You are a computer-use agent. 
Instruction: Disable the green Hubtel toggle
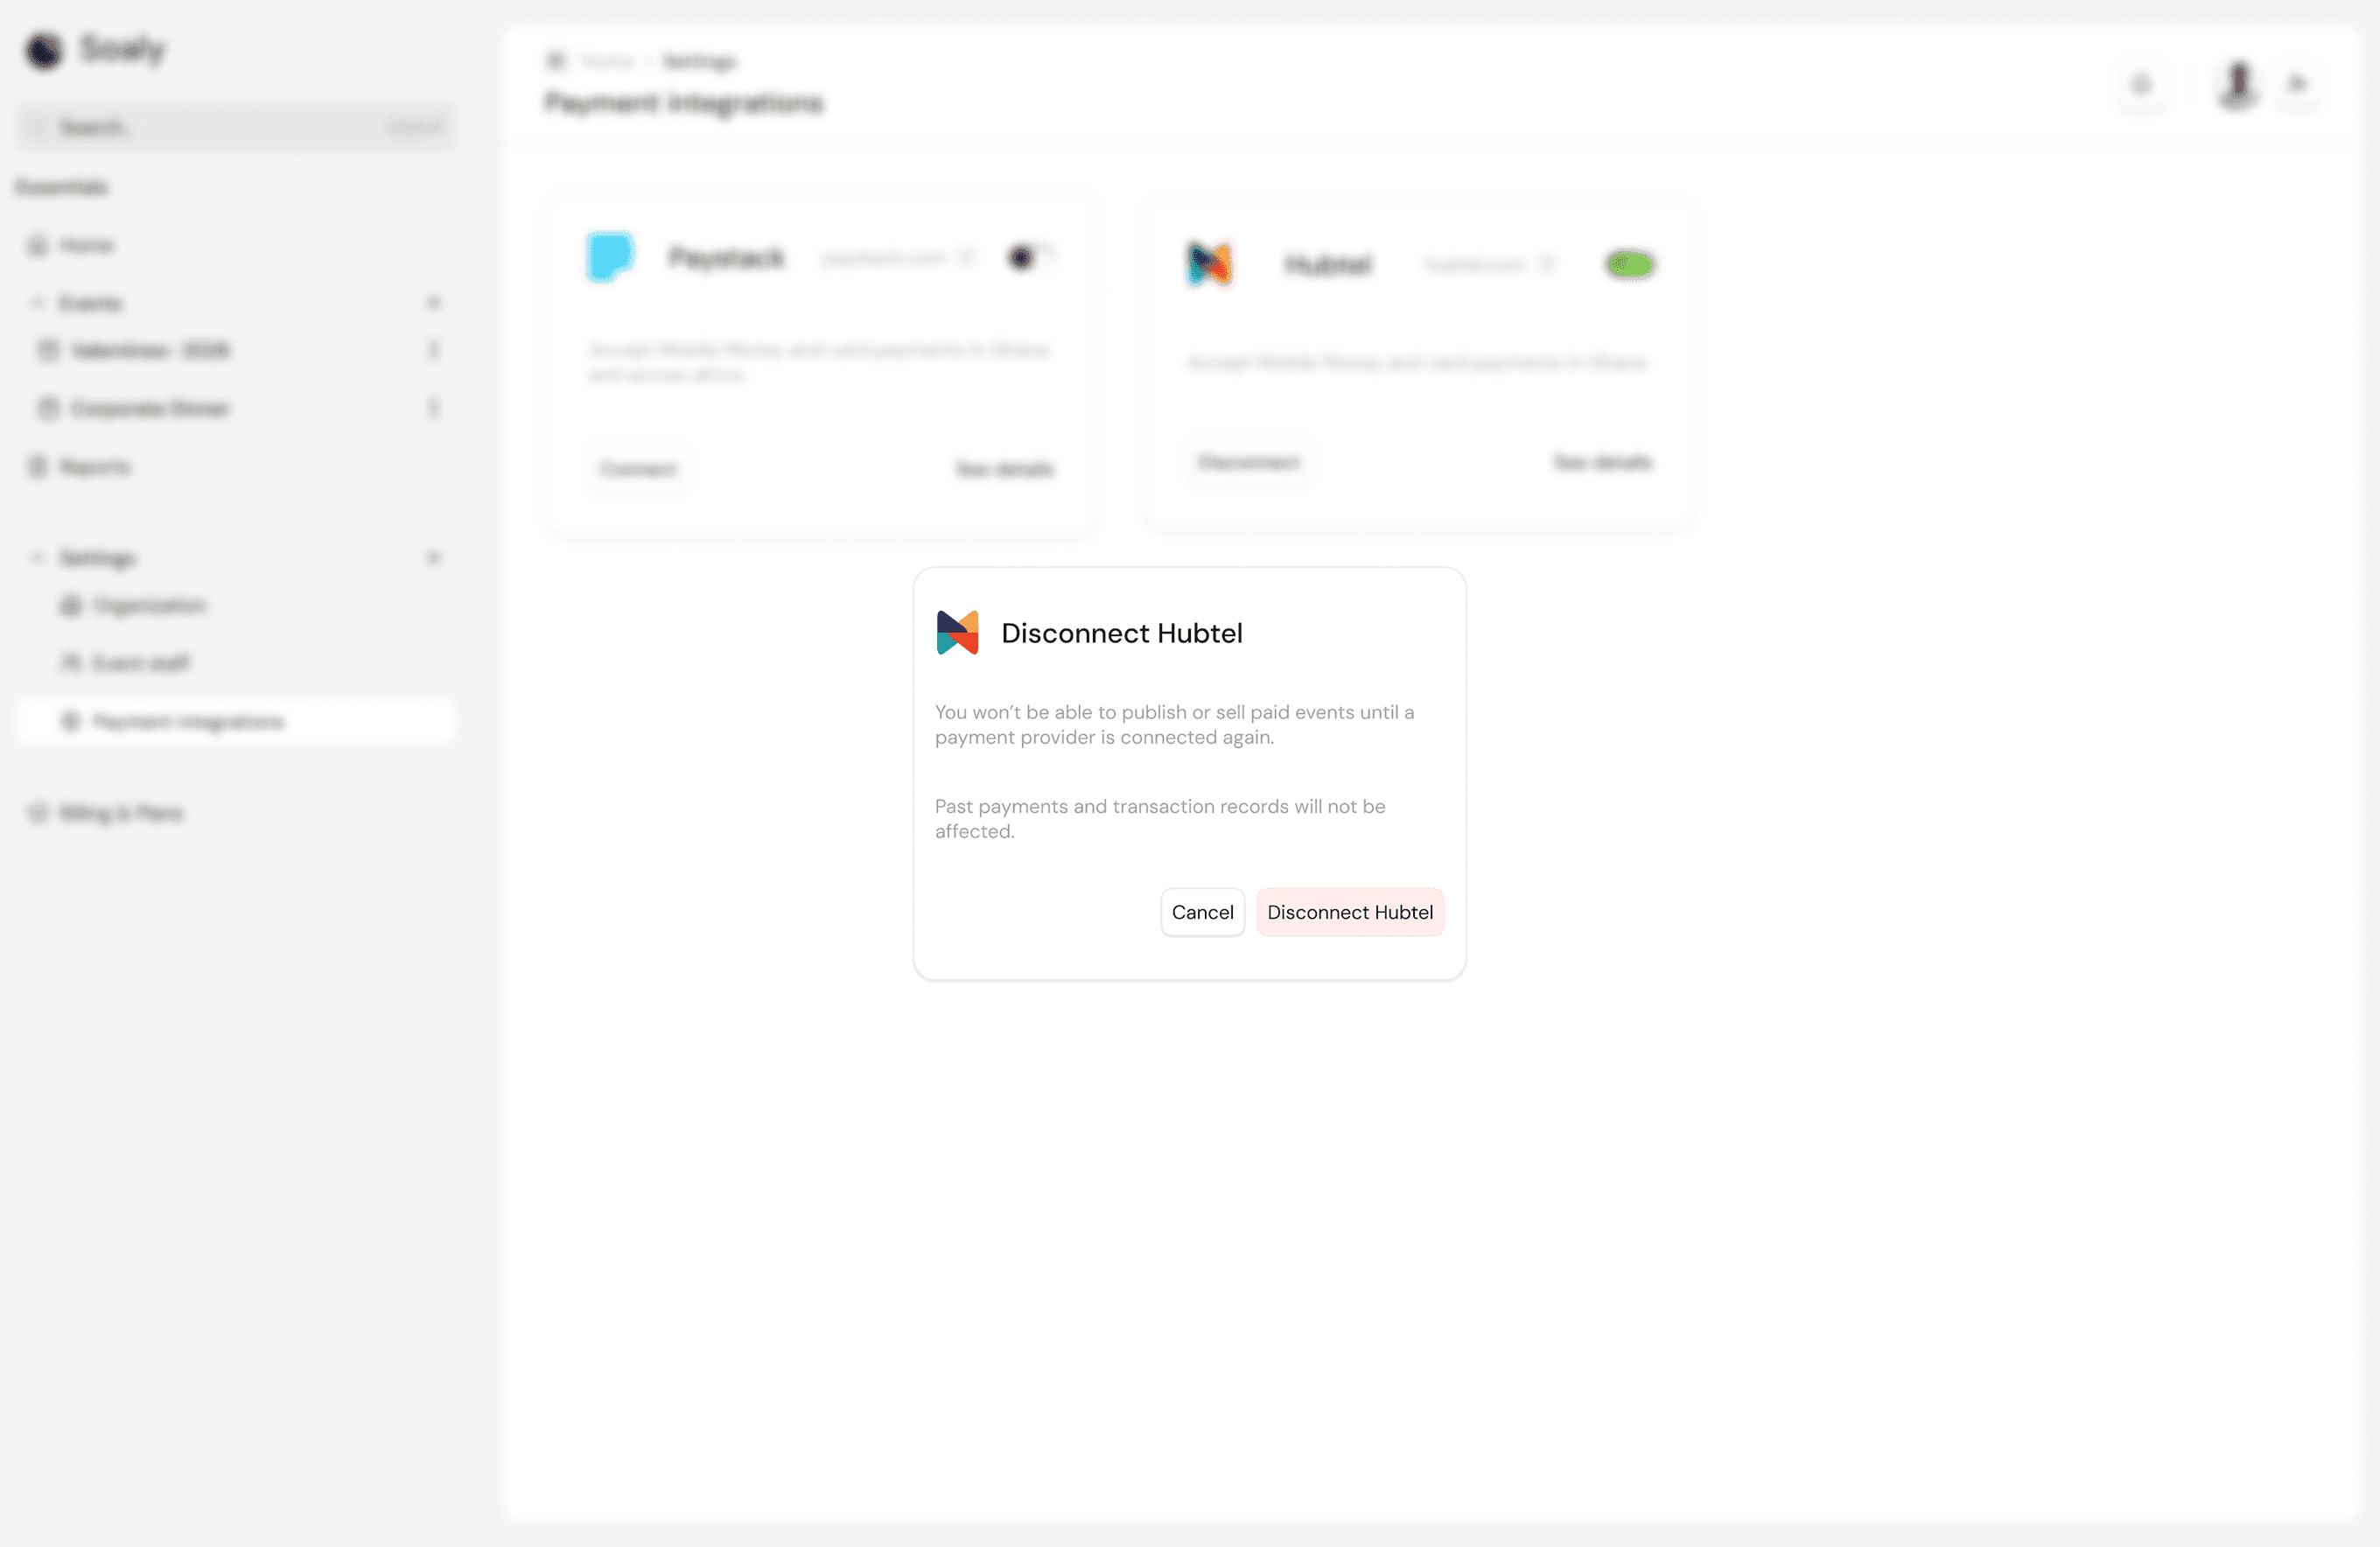click(x=1629, y=264)
